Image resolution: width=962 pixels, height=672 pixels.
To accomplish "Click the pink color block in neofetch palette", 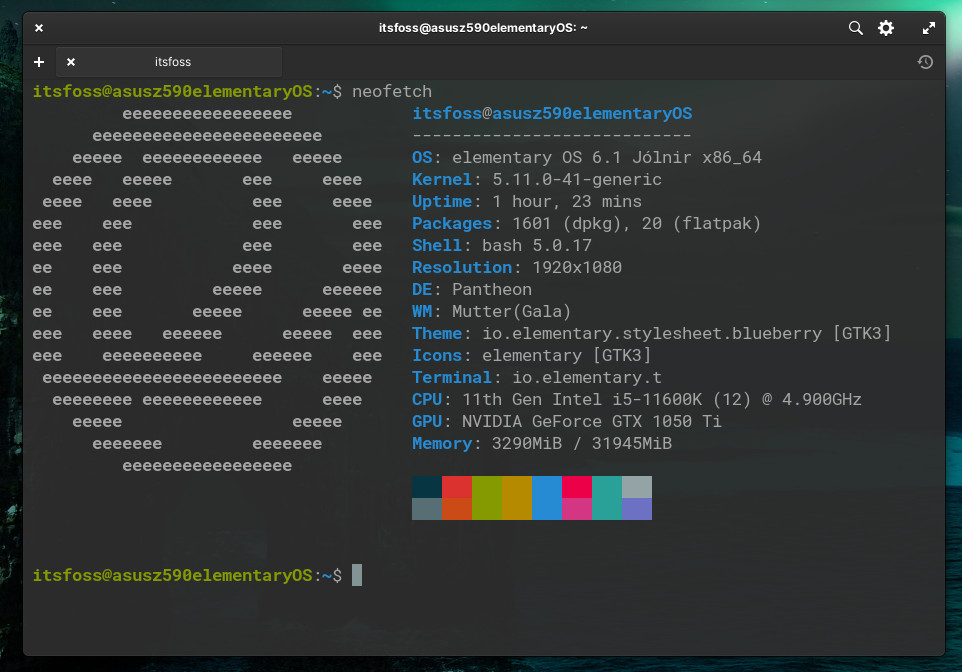I will click(577, 509).
